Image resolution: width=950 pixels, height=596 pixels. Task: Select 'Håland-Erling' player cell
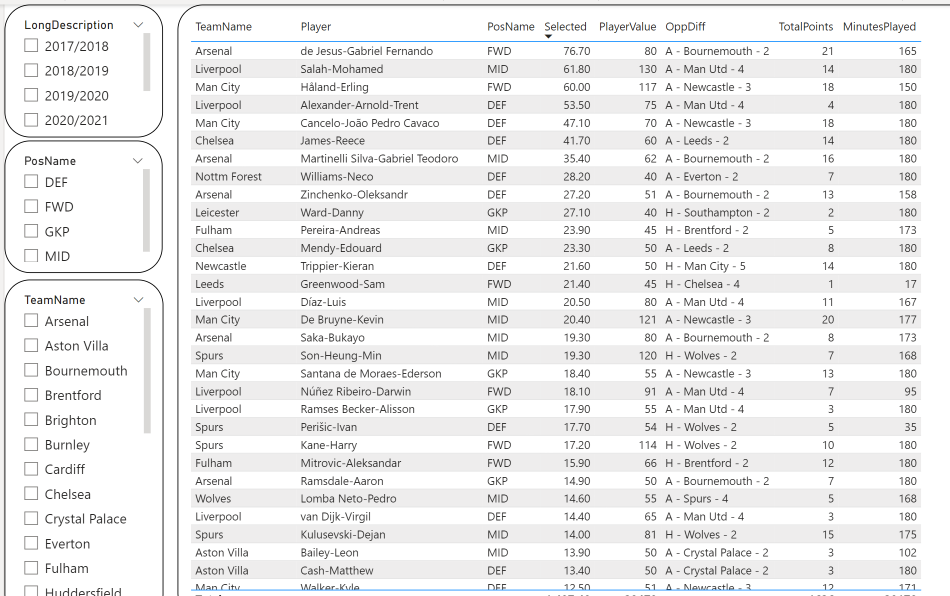[334, 87]
